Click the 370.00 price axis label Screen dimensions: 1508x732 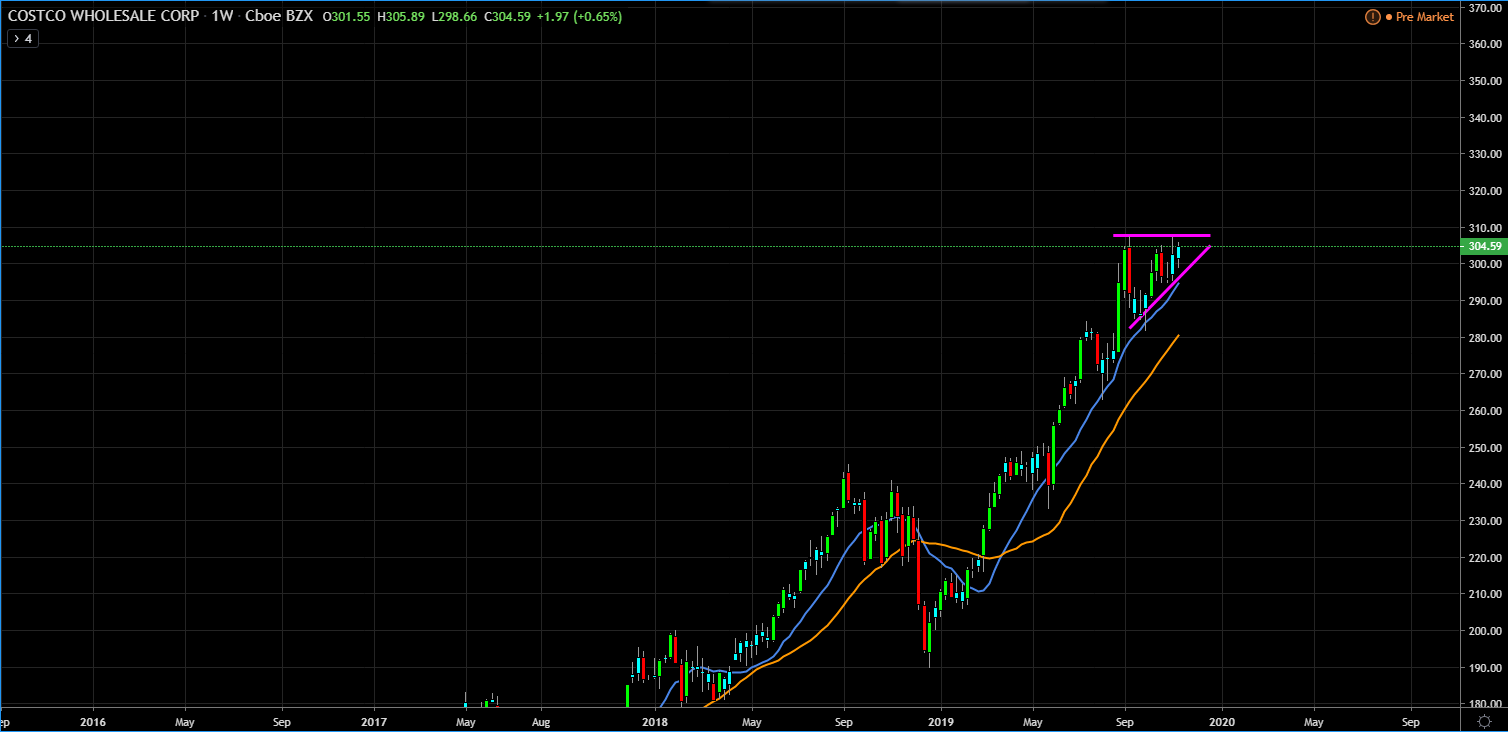[1485, 8]
